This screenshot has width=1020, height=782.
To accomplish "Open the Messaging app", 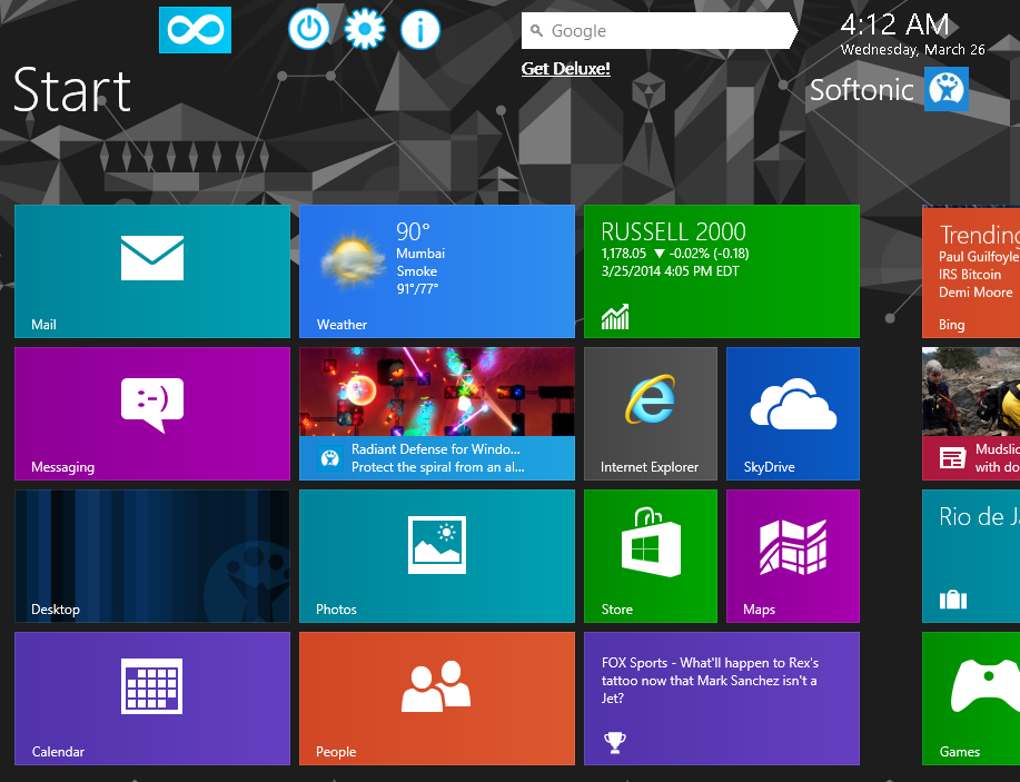I will click(x=151, y=413).
